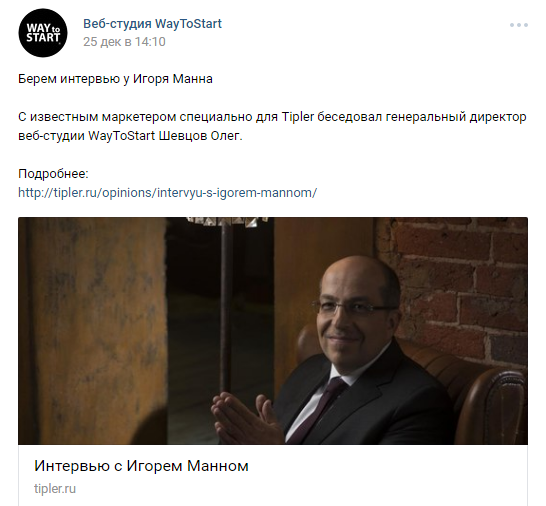The image size is (546, 506).
Task: Open the preview photo of man in suit
Action: (x=273, y=331)
